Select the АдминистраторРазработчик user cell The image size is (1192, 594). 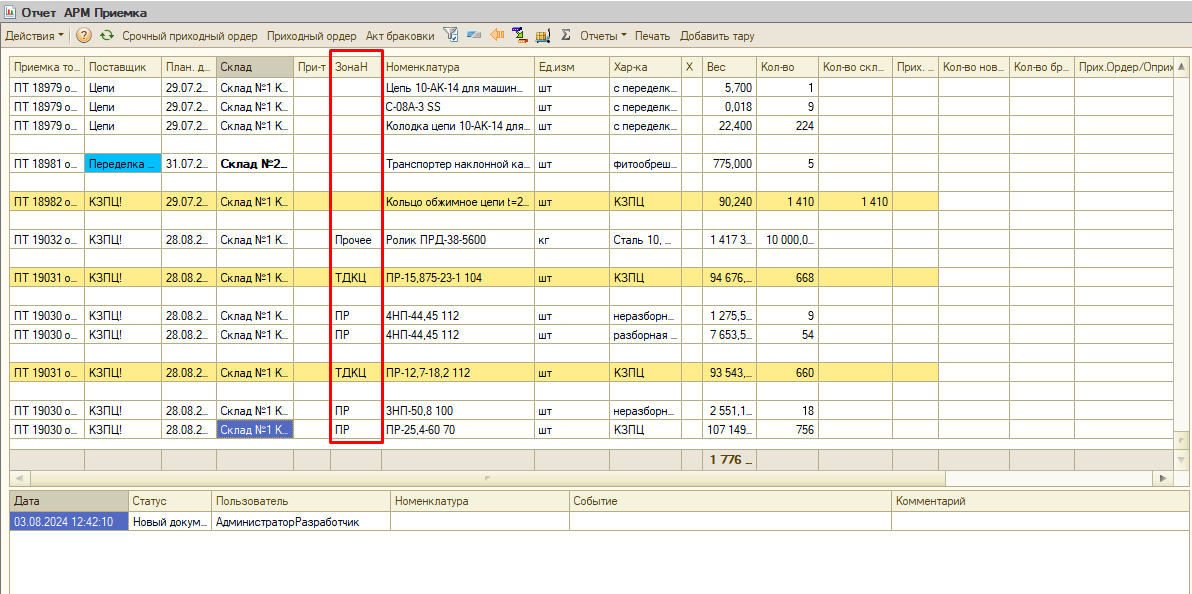pos(301,521)
